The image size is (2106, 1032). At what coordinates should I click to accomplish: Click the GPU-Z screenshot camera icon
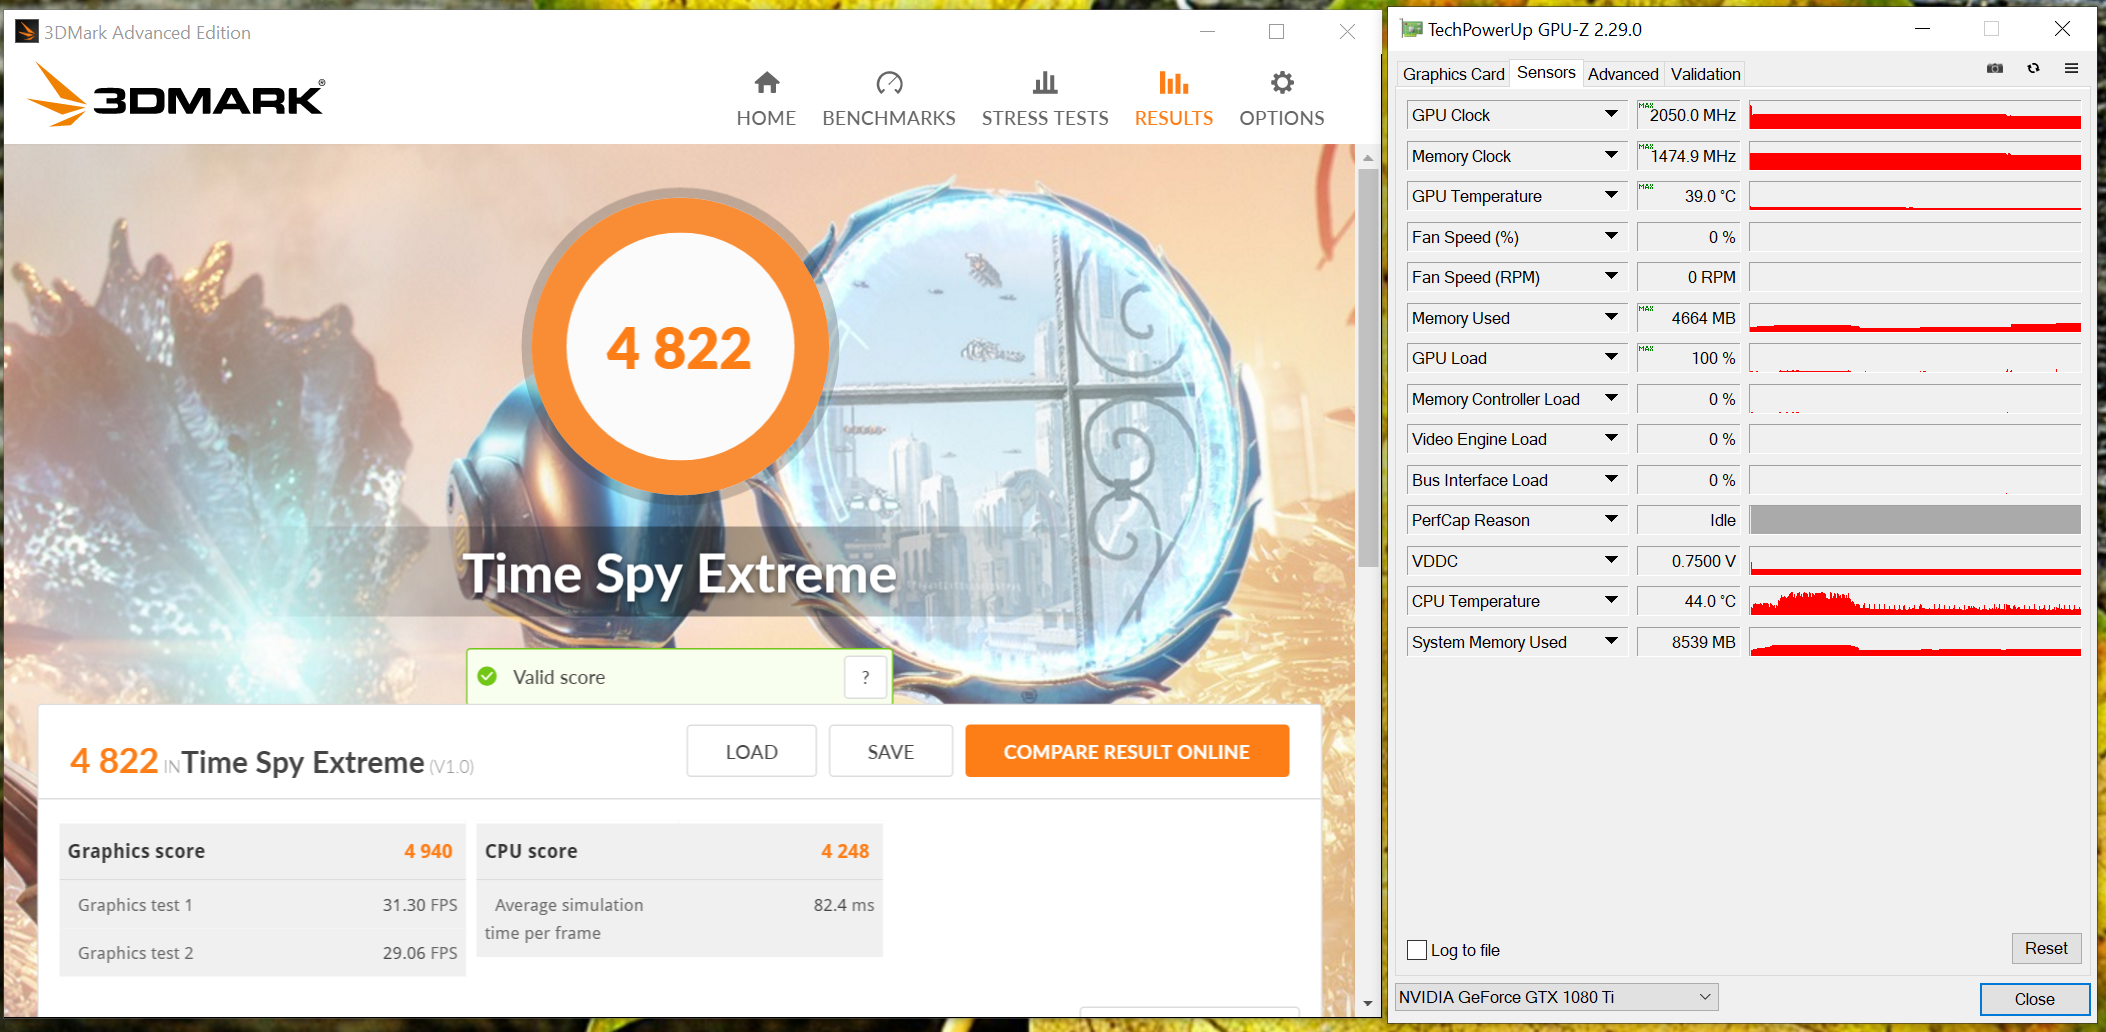[x=1995, y=68]
